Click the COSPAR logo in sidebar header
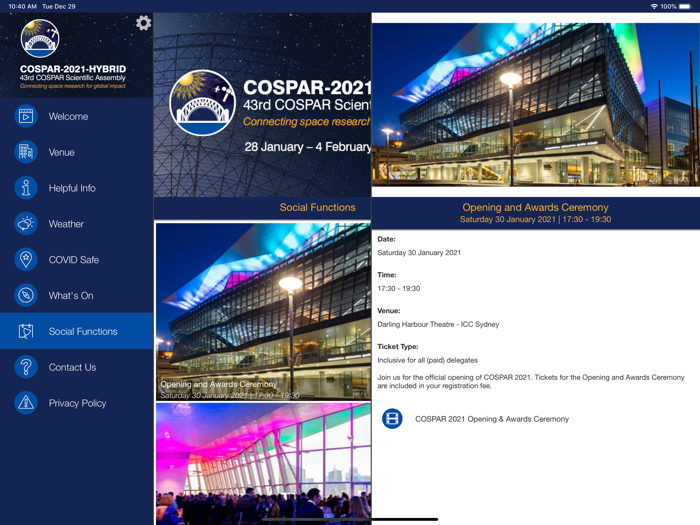The width and height of the screenshot is (700, 525). click(40, 38)
